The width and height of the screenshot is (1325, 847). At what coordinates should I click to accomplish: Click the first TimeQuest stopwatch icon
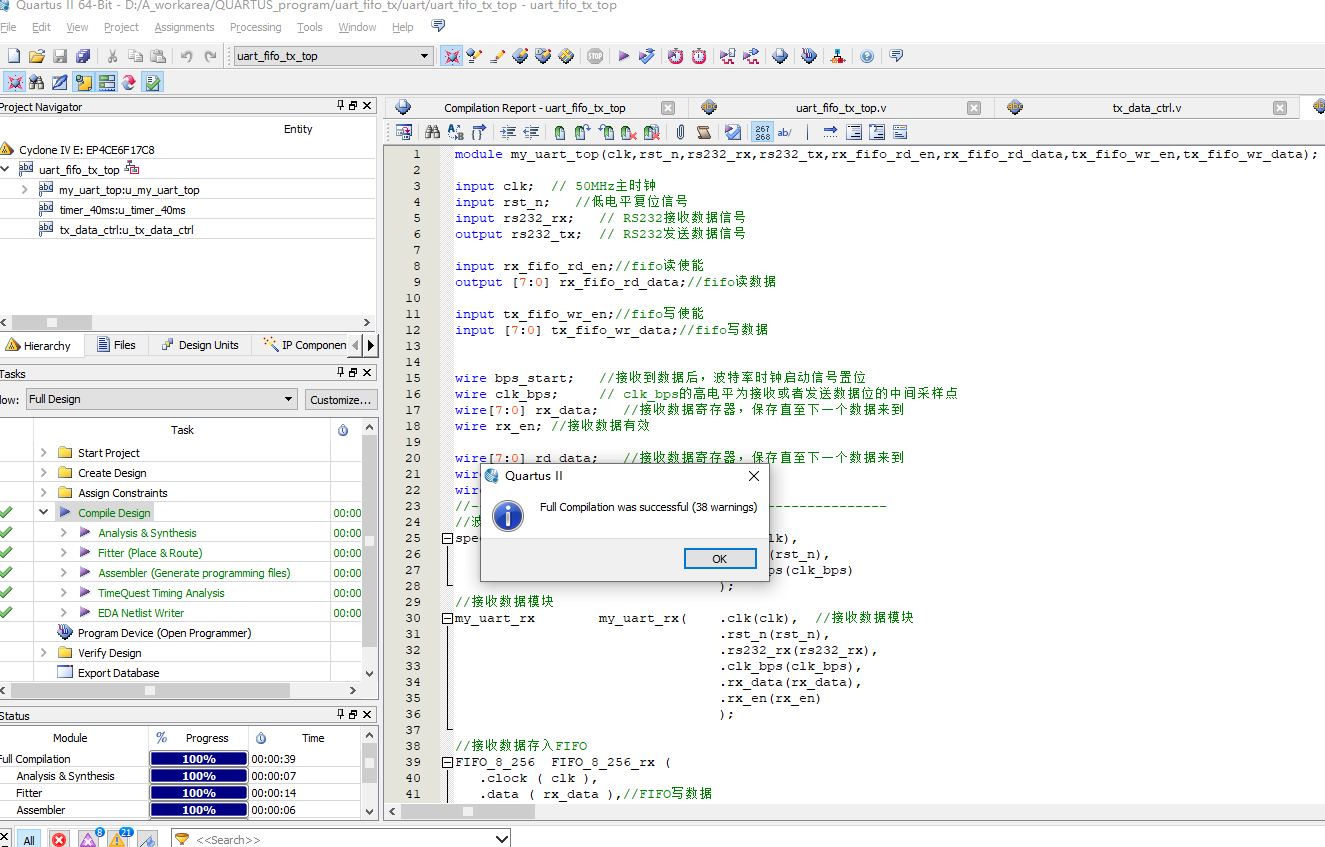point(676,56)
